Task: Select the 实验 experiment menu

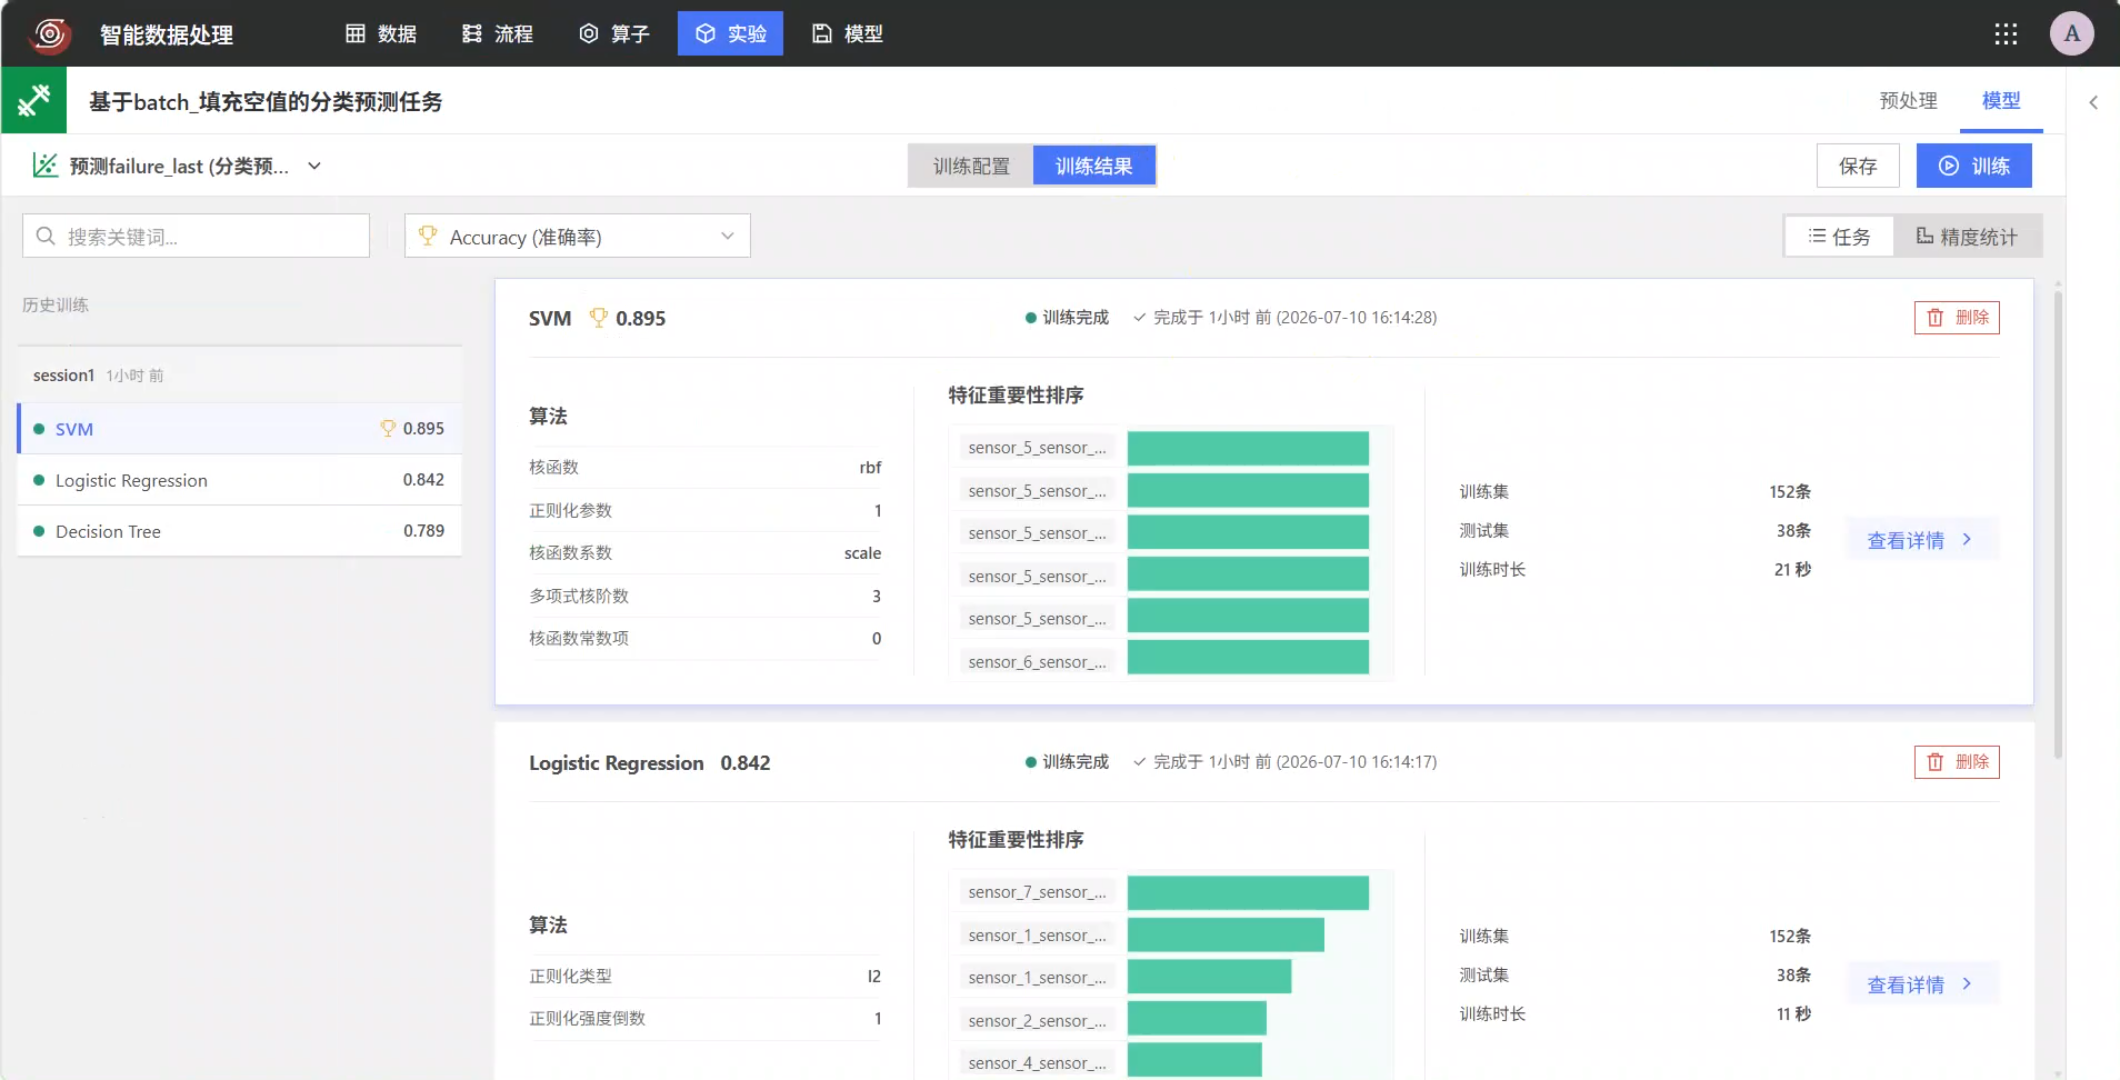Action: 730,34
